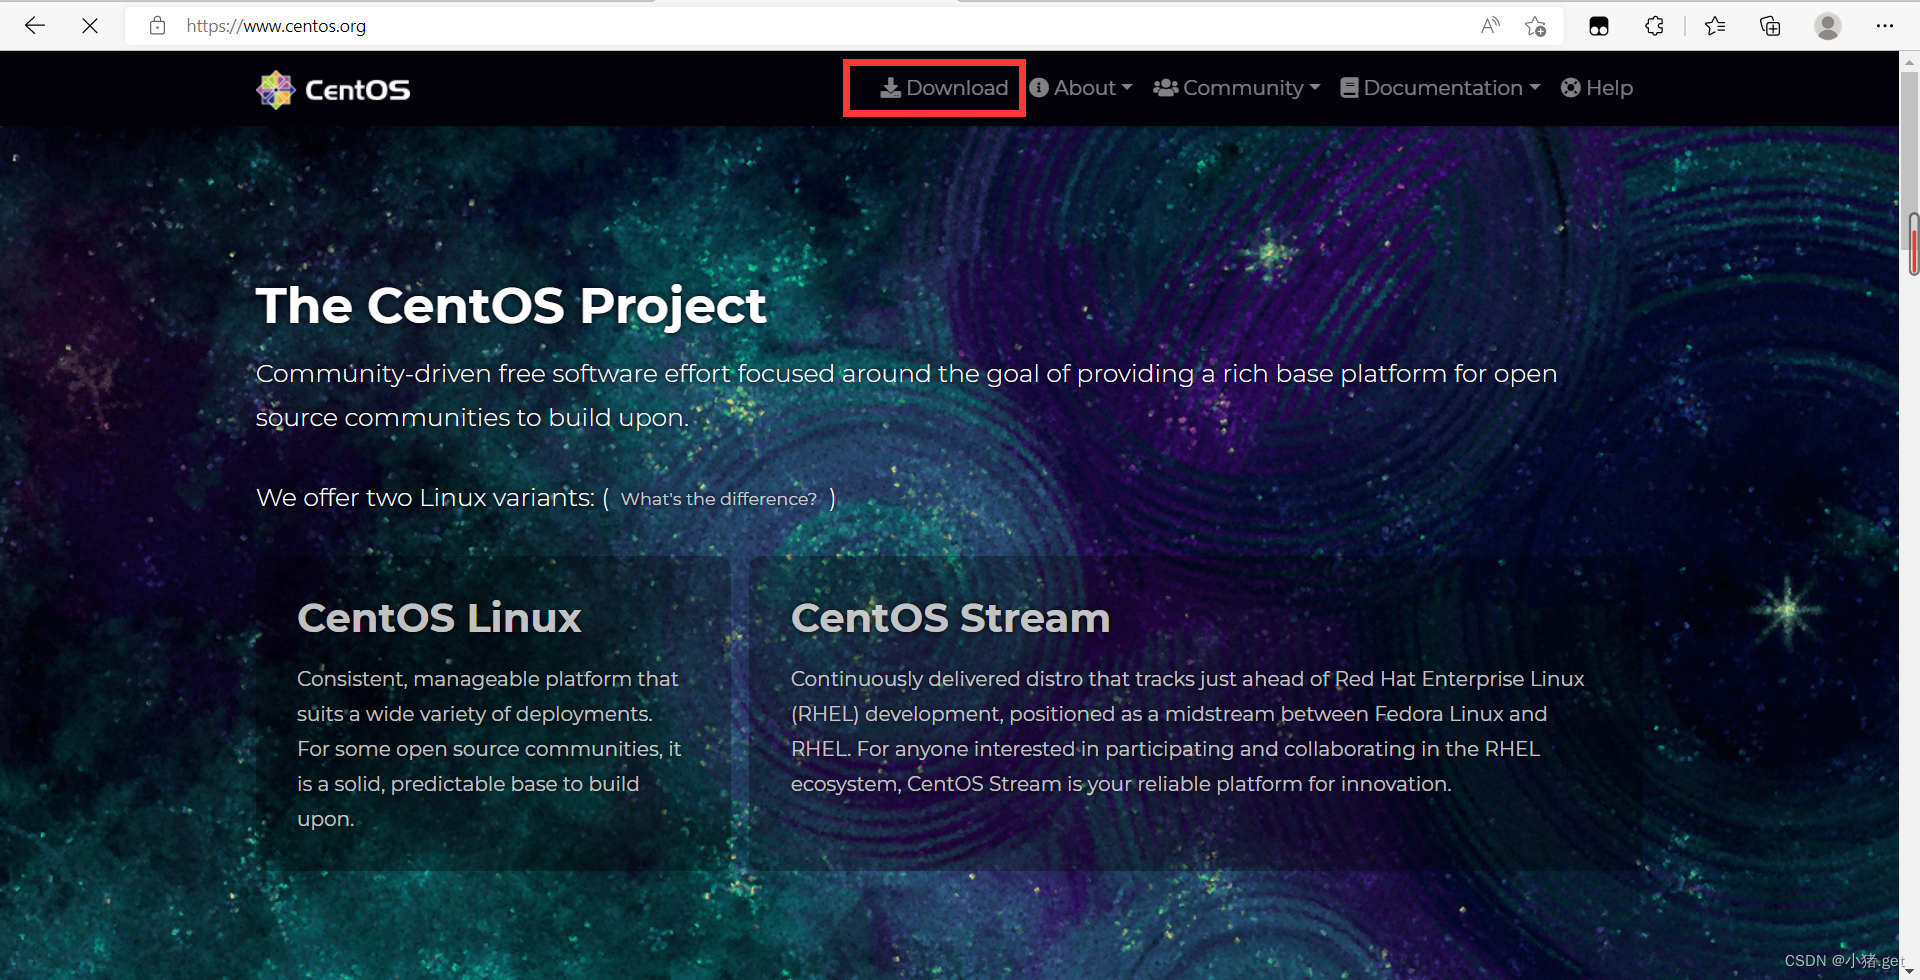Expand the Documentation dropdown
The height and width of the screenshot is (980, 1920).
[x=1440, y=88]
